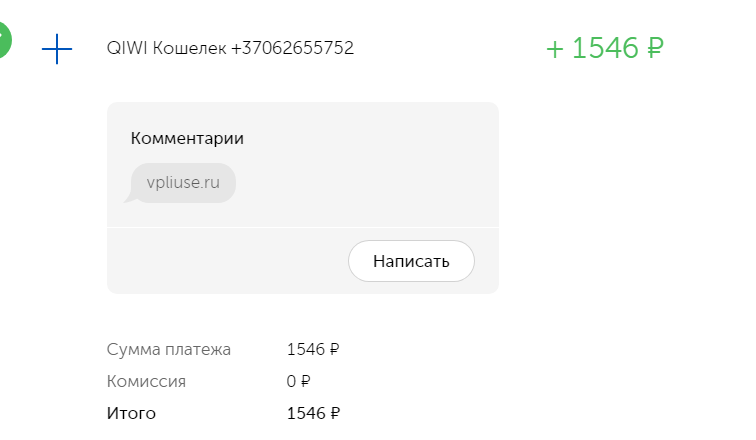Click the ruble sign in Сумма платежа amount

pos(335,349)
